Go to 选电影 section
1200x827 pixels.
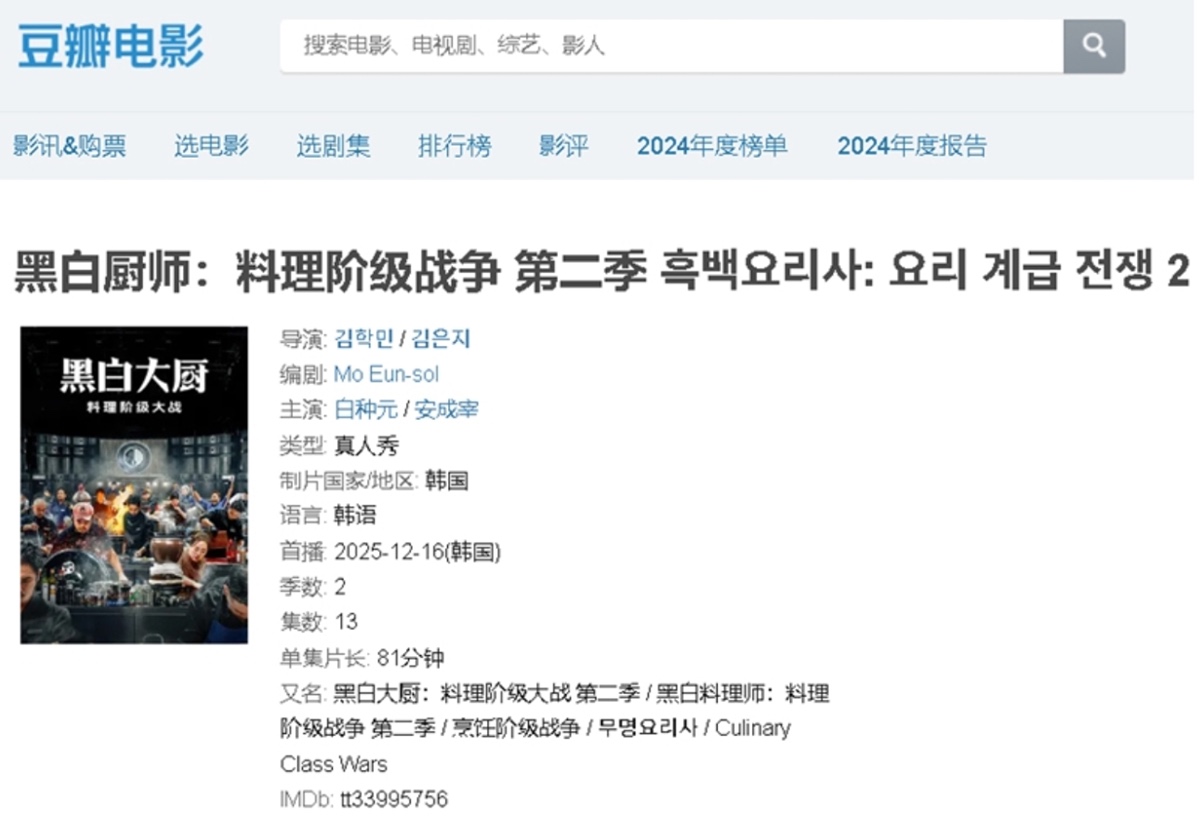(x=211, y=146)
